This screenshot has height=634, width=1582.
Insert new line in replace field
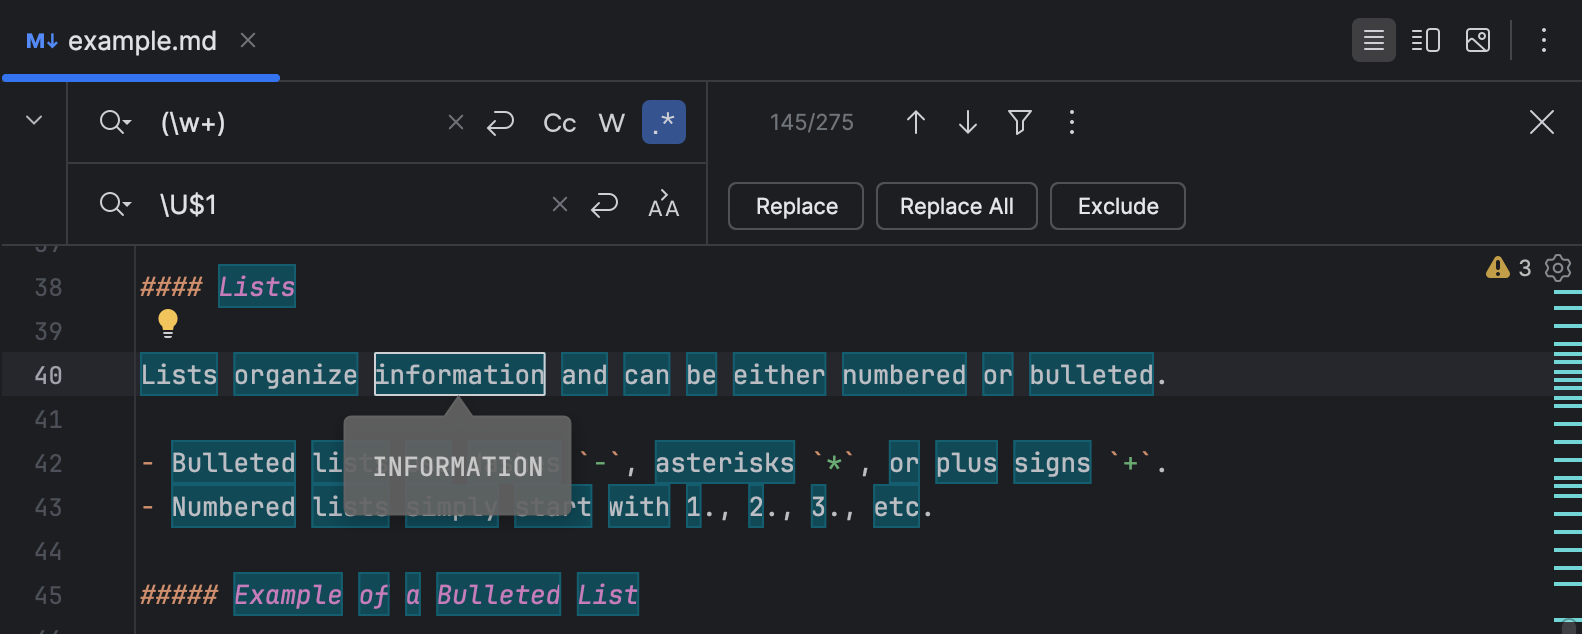click(604, 205)
